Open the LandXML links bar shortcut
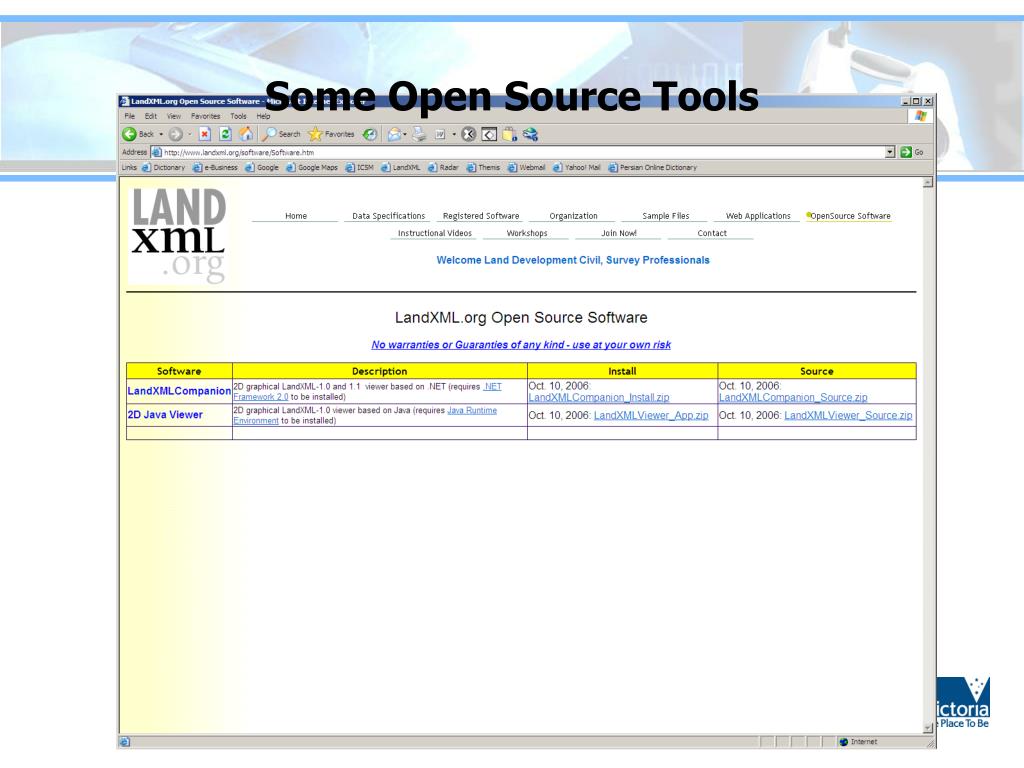 pyautogui.click(x=401, y=168)
